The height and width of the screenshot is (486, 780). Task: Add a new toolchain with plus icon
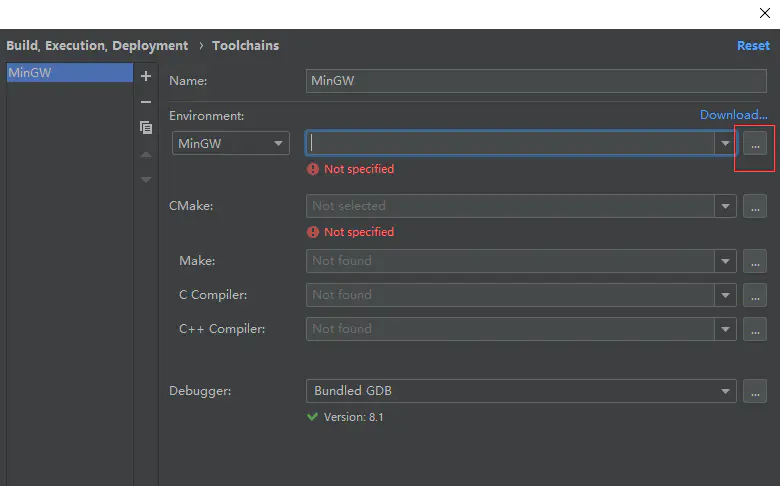[x=146, y=76]
